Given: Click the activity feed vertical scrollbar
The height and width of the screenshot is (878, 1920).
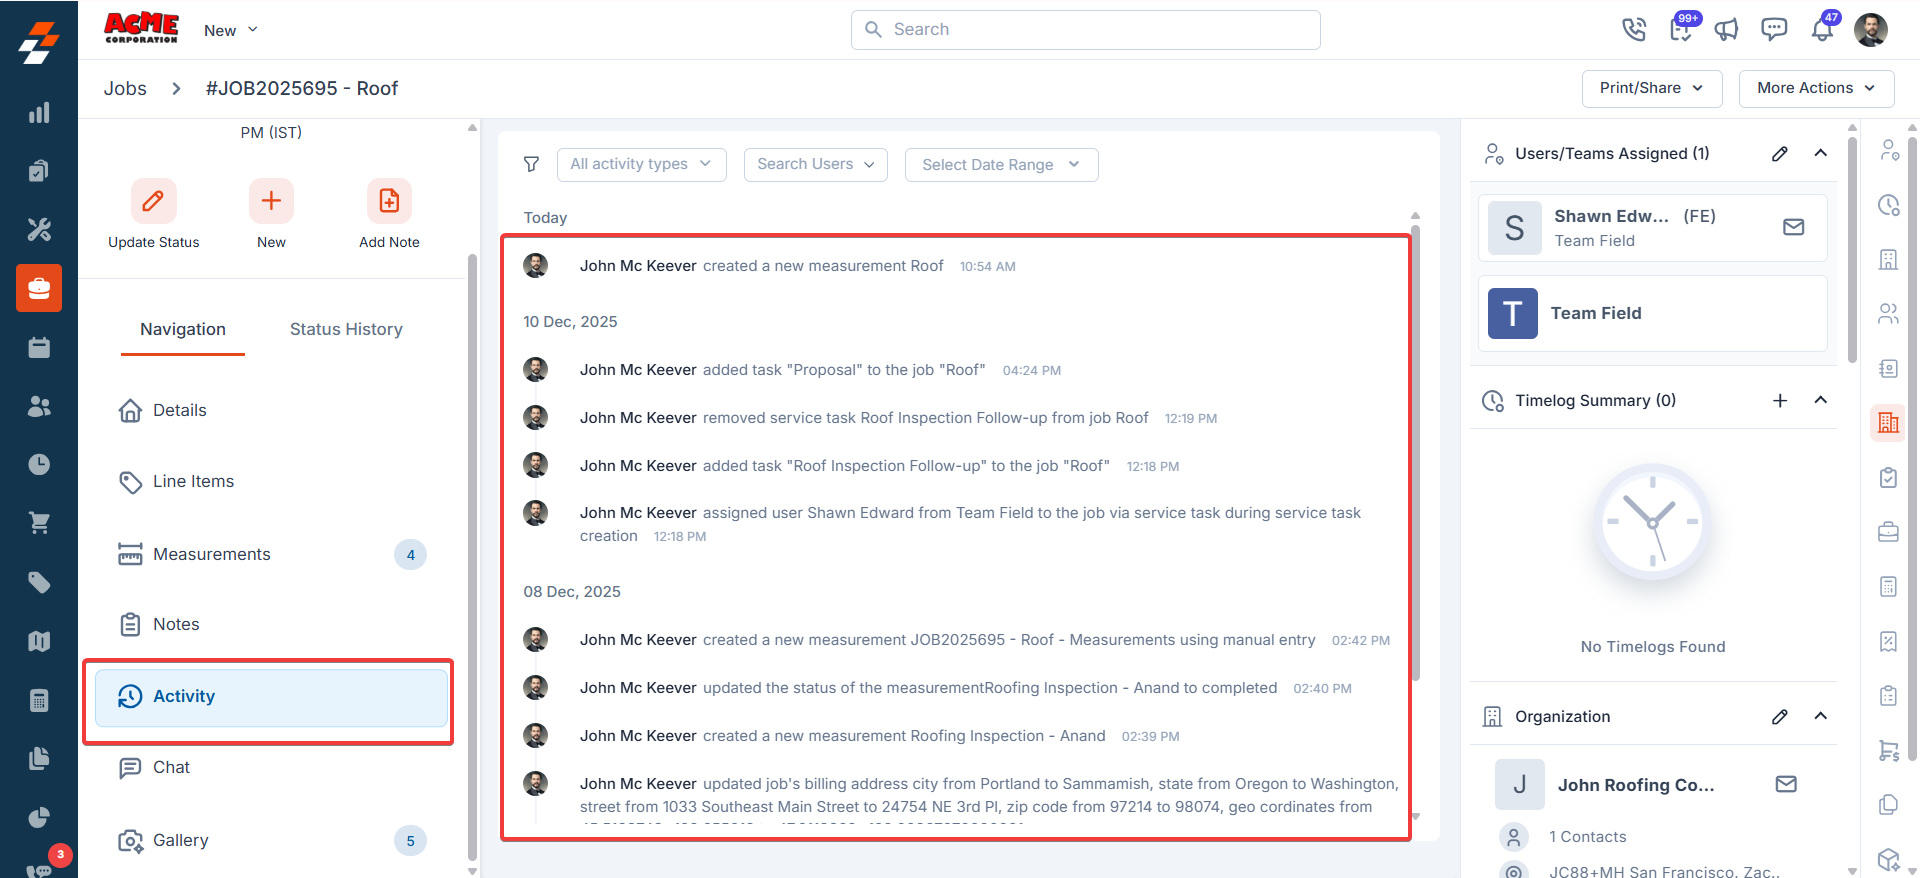Looking at the screenshot, I should 1415,452.
